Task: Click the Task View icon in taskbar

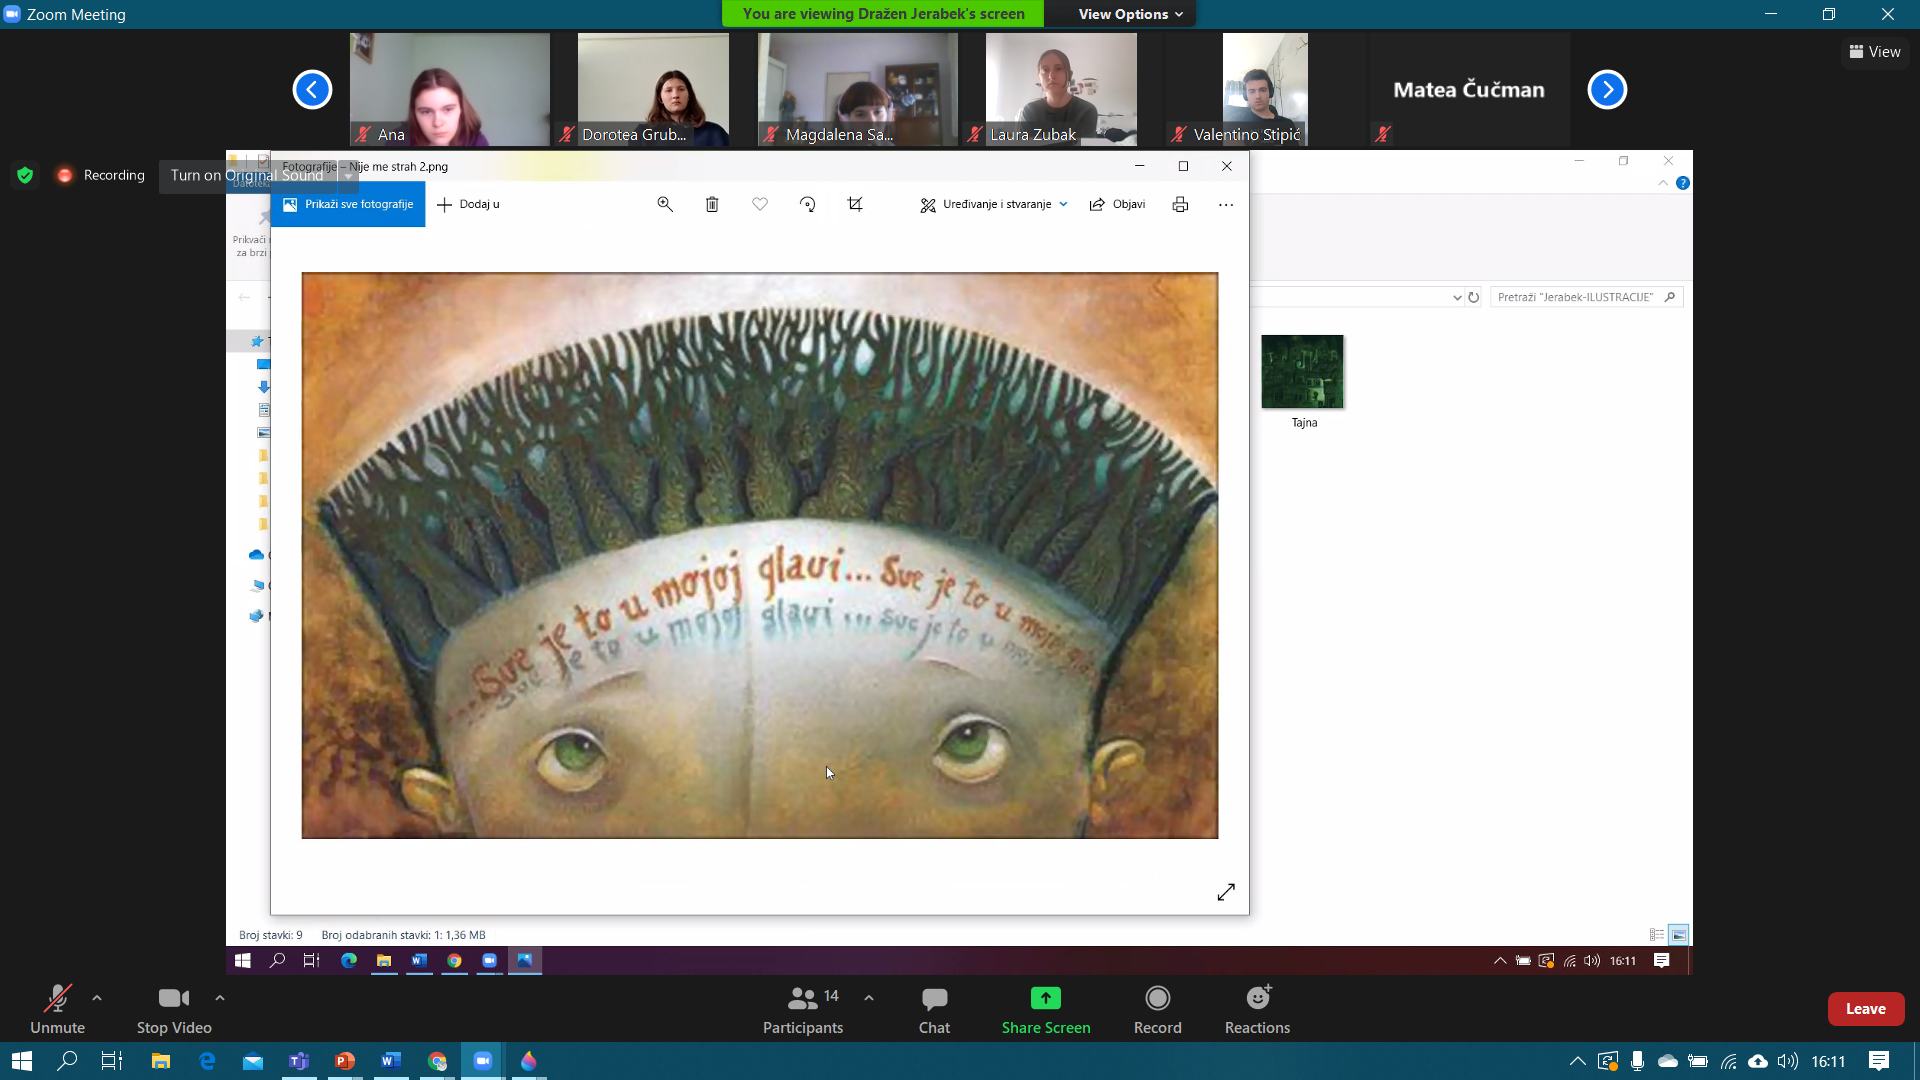Action: pos(112,1061)
